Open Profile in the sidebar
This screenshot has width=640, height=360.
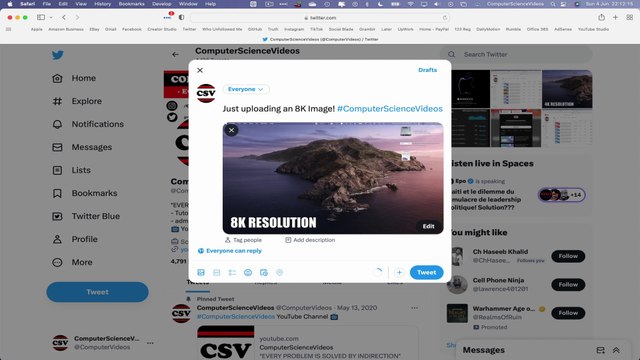tap(75, 239)
